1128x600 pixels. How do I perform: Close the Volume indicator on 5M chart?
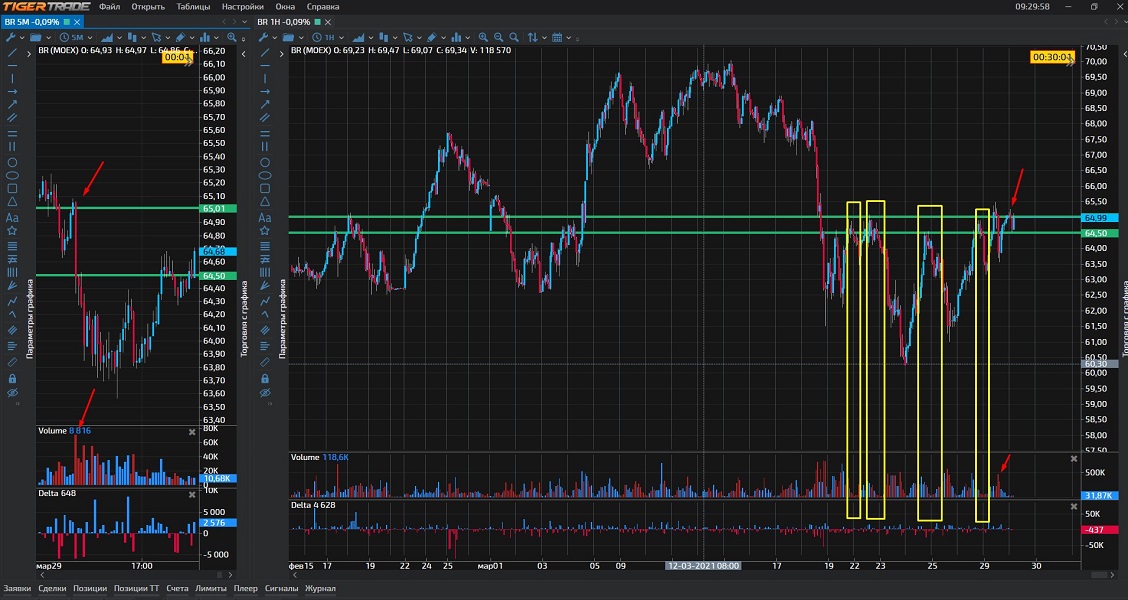coord(192,432)
